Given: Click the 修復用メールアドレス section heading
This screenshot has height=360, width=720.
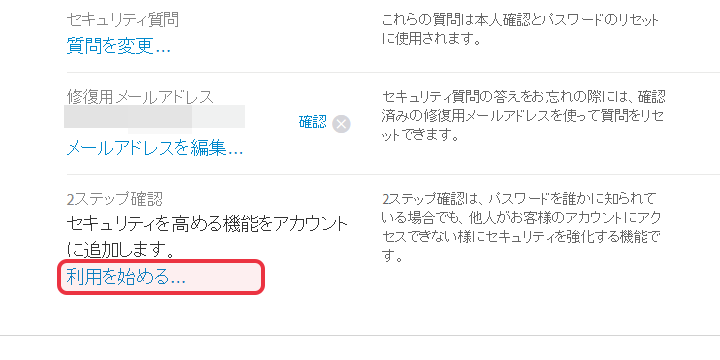Looking at the screenshot, I should [x=140, y=97].
